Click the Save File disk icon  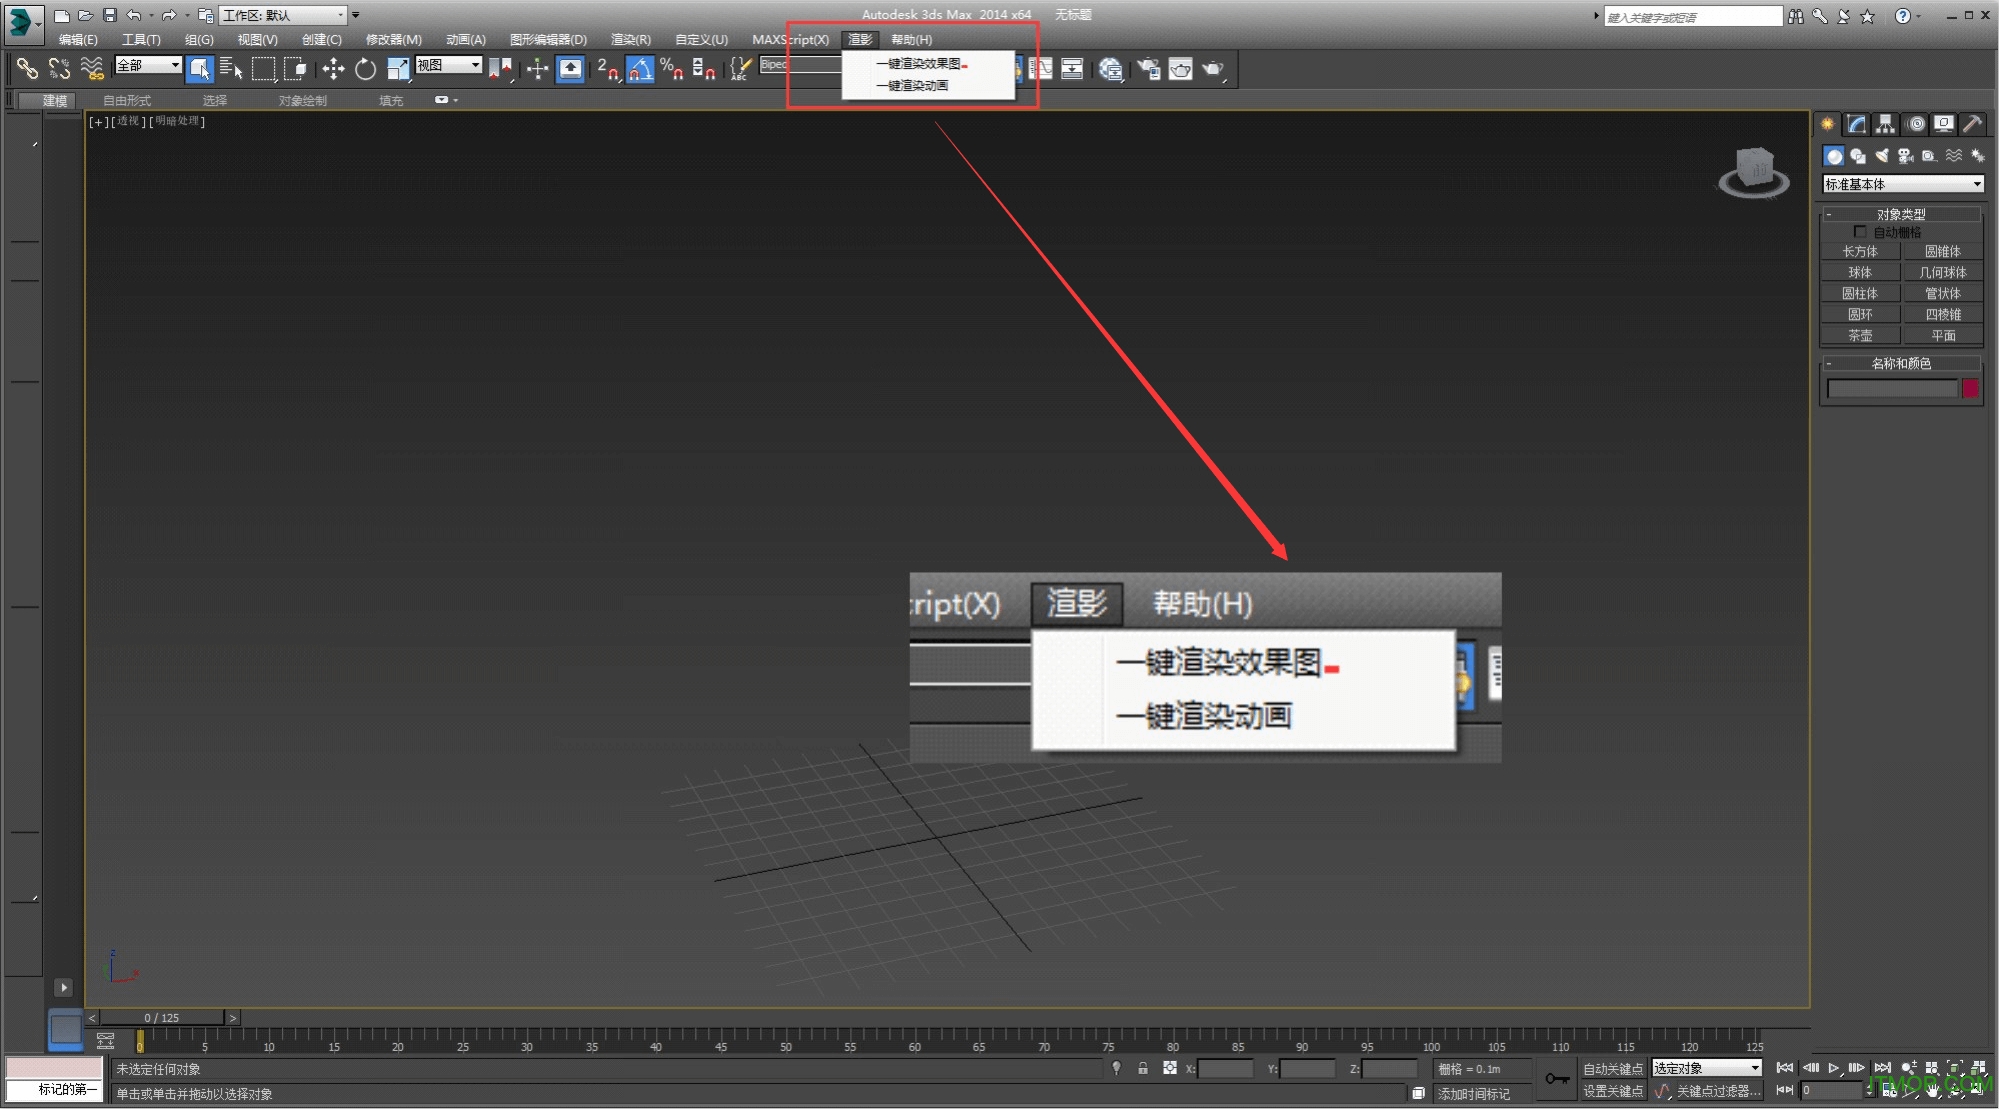(x=109, y=15)
